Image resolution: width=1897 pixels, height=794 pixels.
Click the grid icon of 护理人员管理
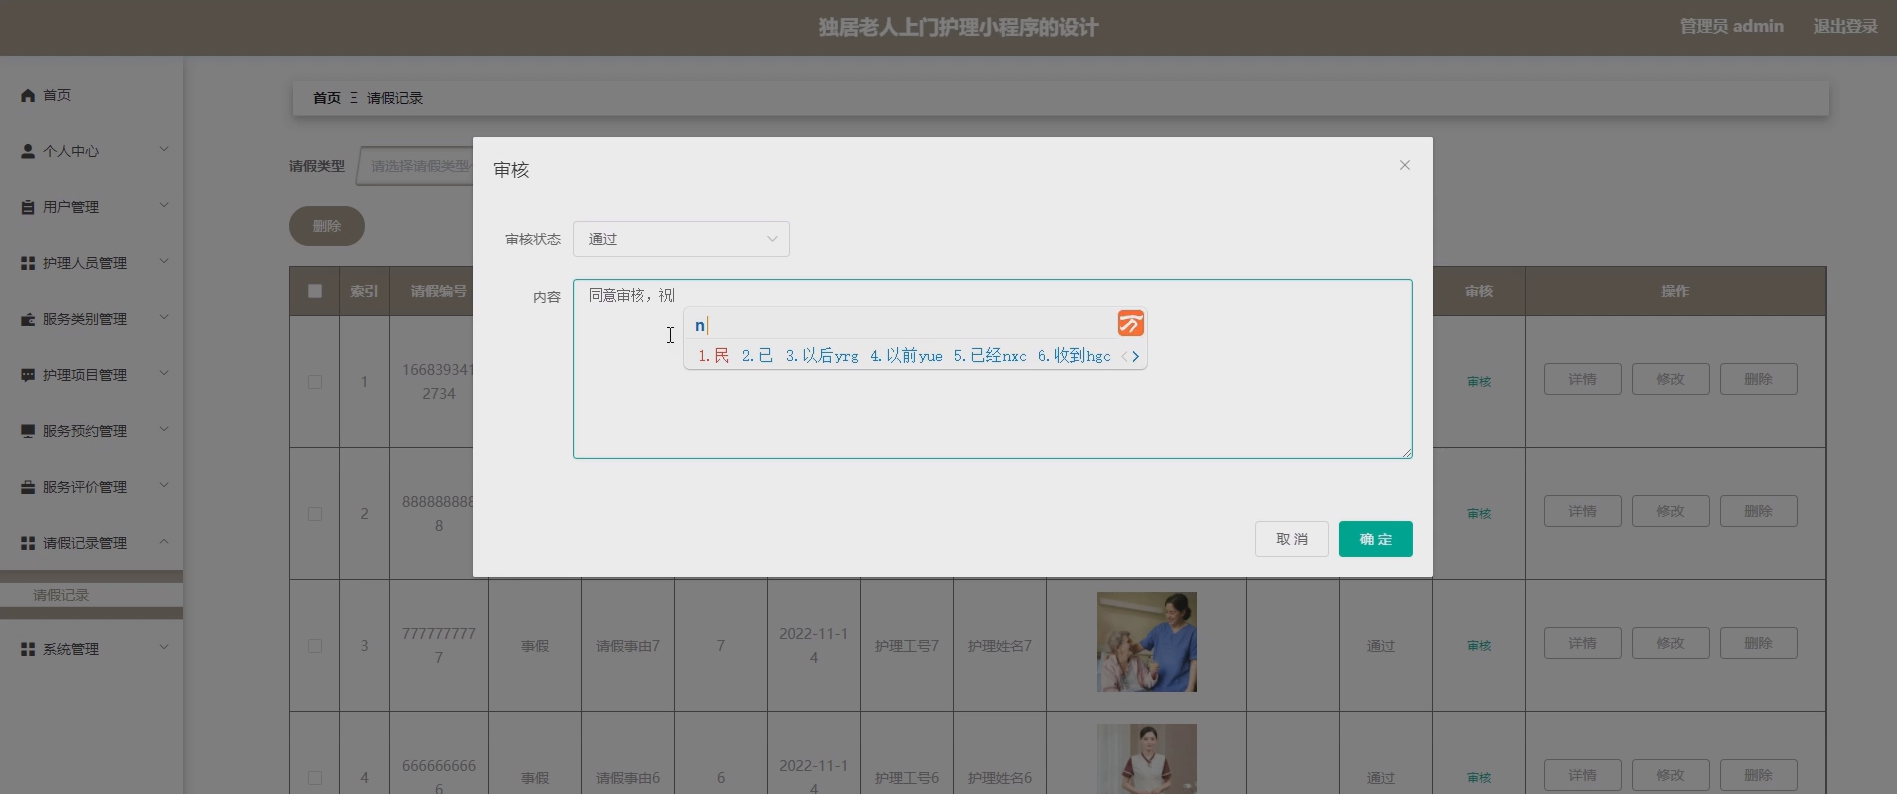click(28, 263)
